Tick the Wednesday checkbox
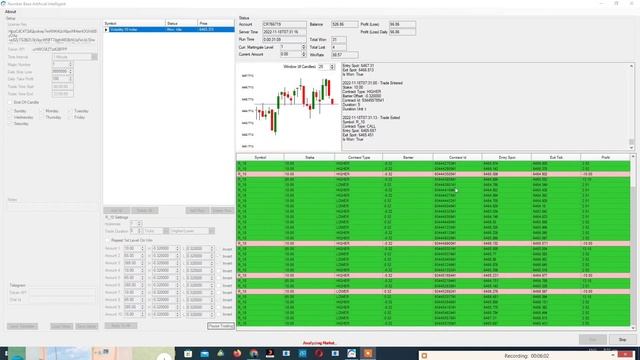This screenshot has width=640, height=360. tap(10, 118)
